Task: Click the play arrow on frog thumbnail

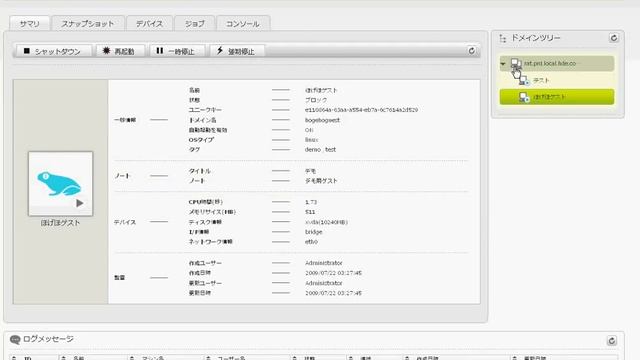Action: 80,203
